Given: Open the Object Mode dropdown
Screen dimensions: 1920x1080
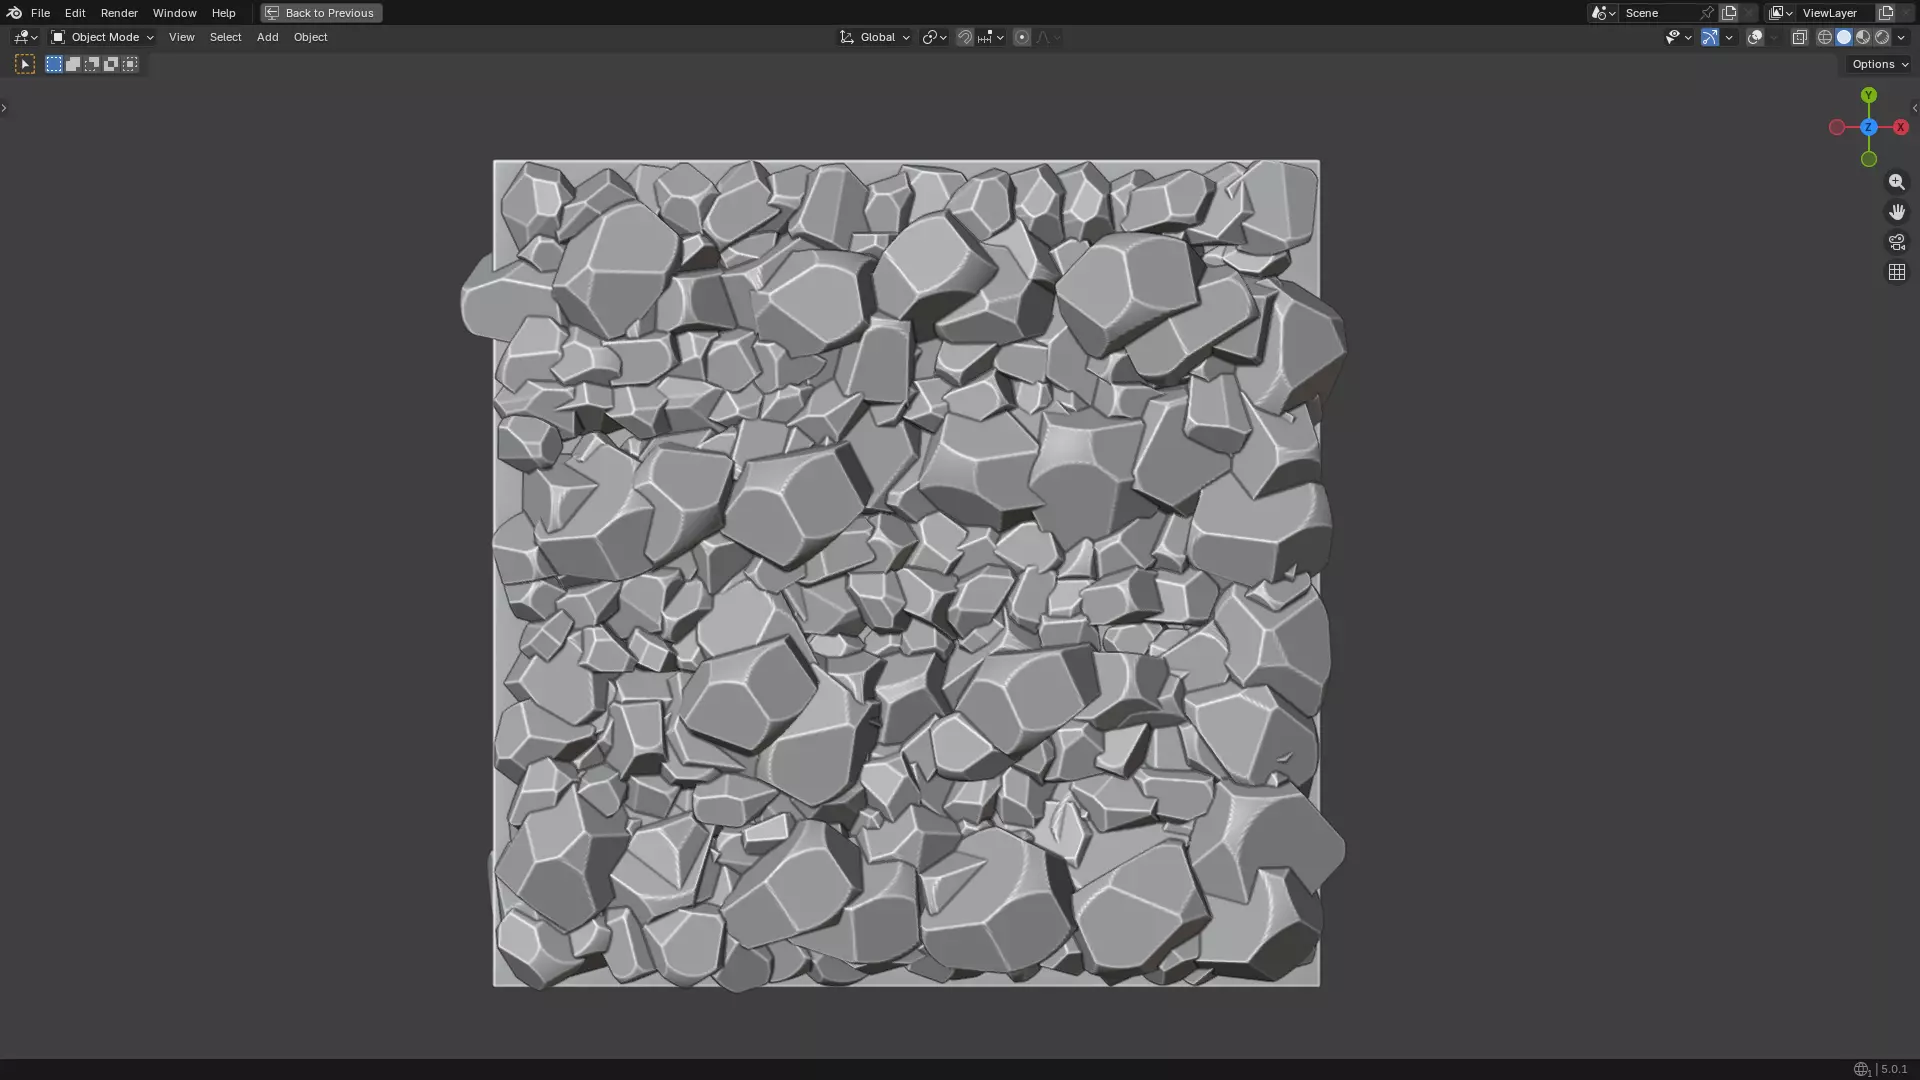Looking at the screenshot, I should click(103, 37).
